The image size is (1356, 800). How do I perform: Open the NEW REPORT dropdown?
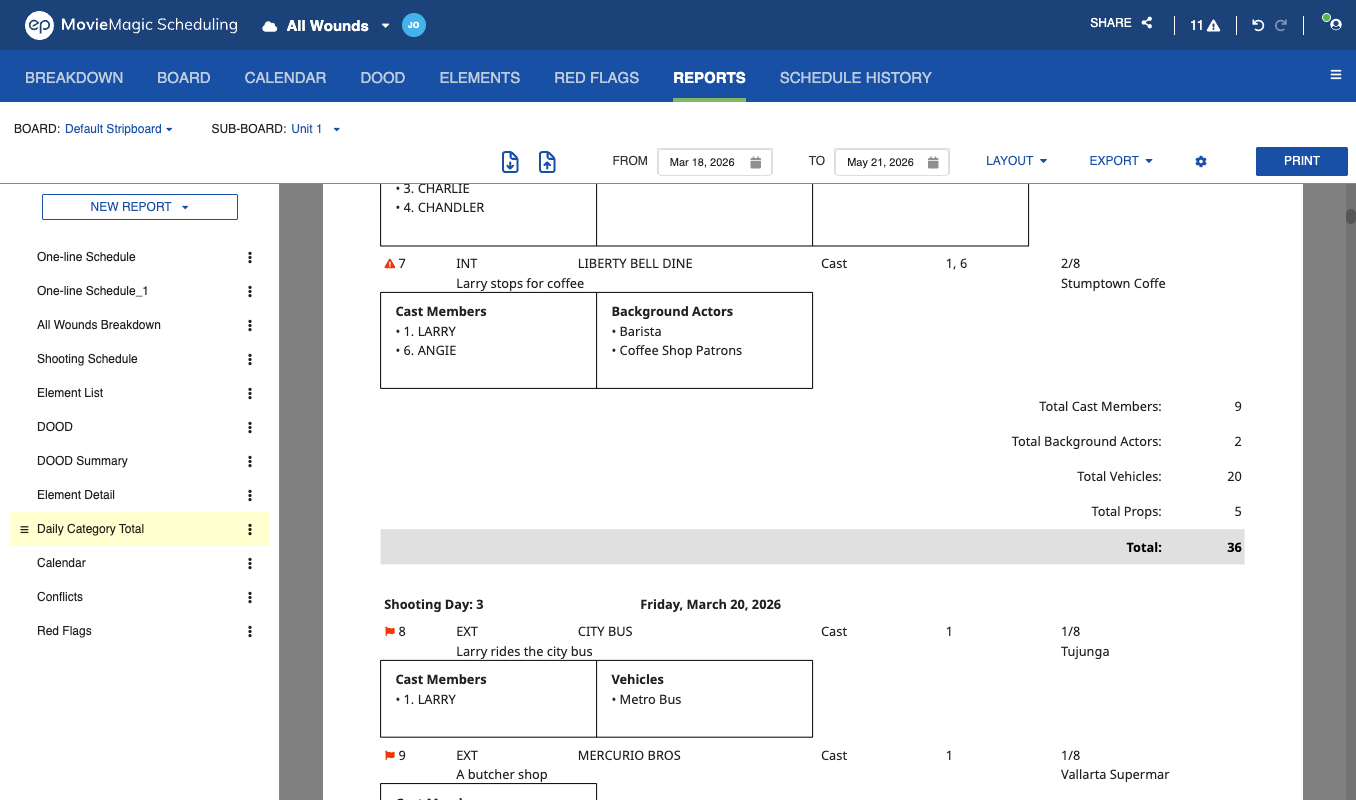(140, 207)
